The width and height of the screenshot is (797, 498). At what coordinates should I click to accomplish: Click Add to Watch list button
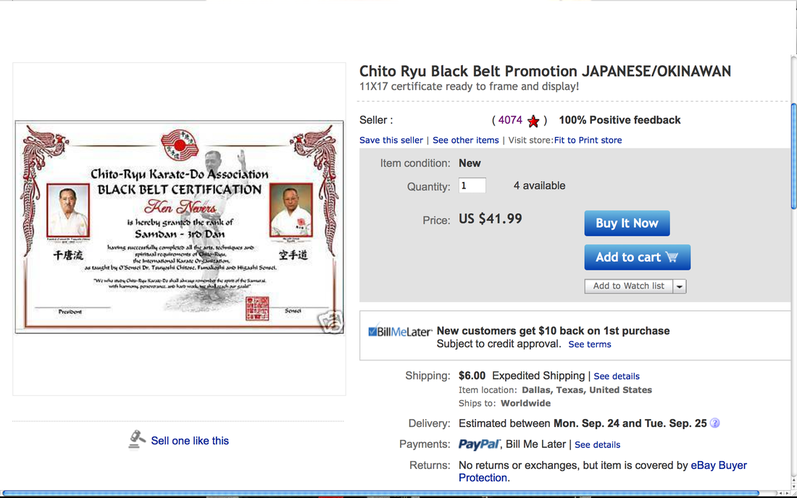[628, 286]
